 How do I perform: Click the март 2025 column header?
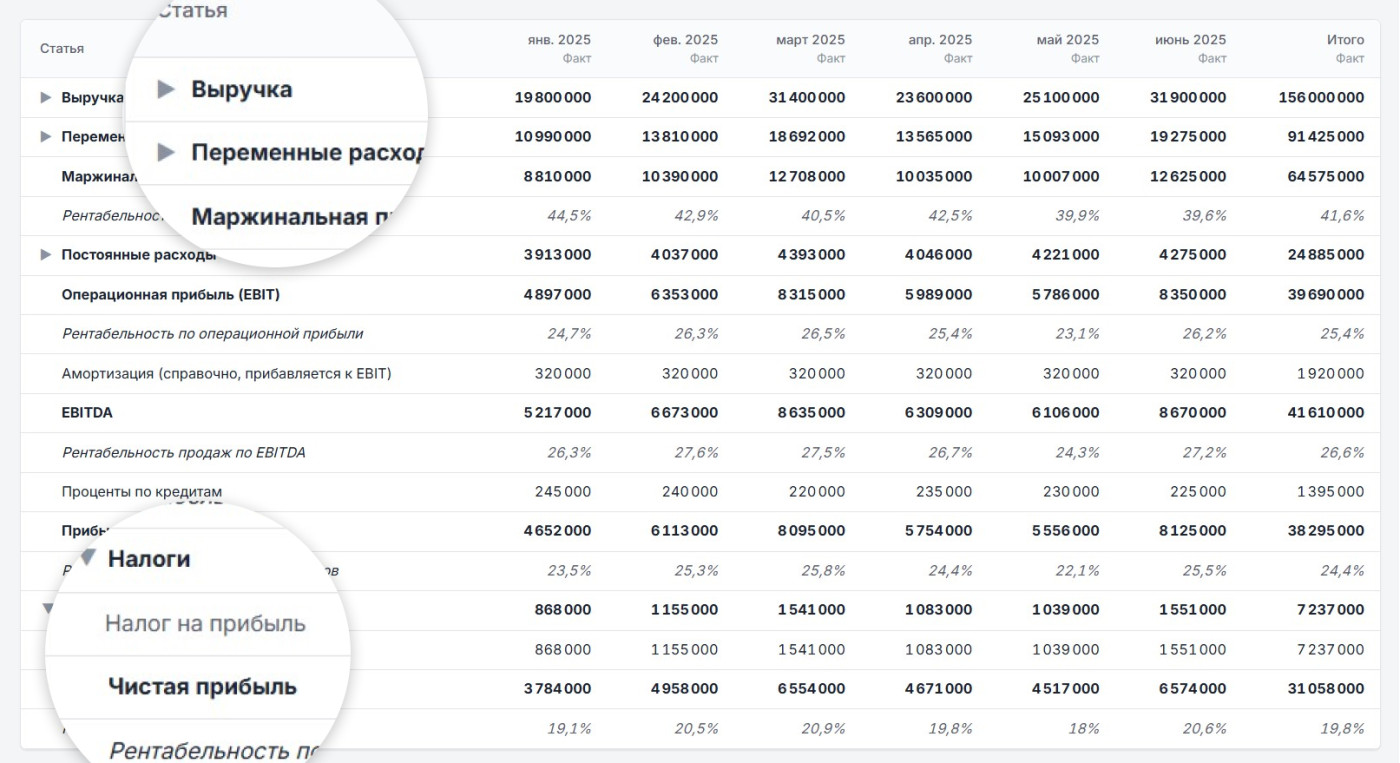click(810, 40)
